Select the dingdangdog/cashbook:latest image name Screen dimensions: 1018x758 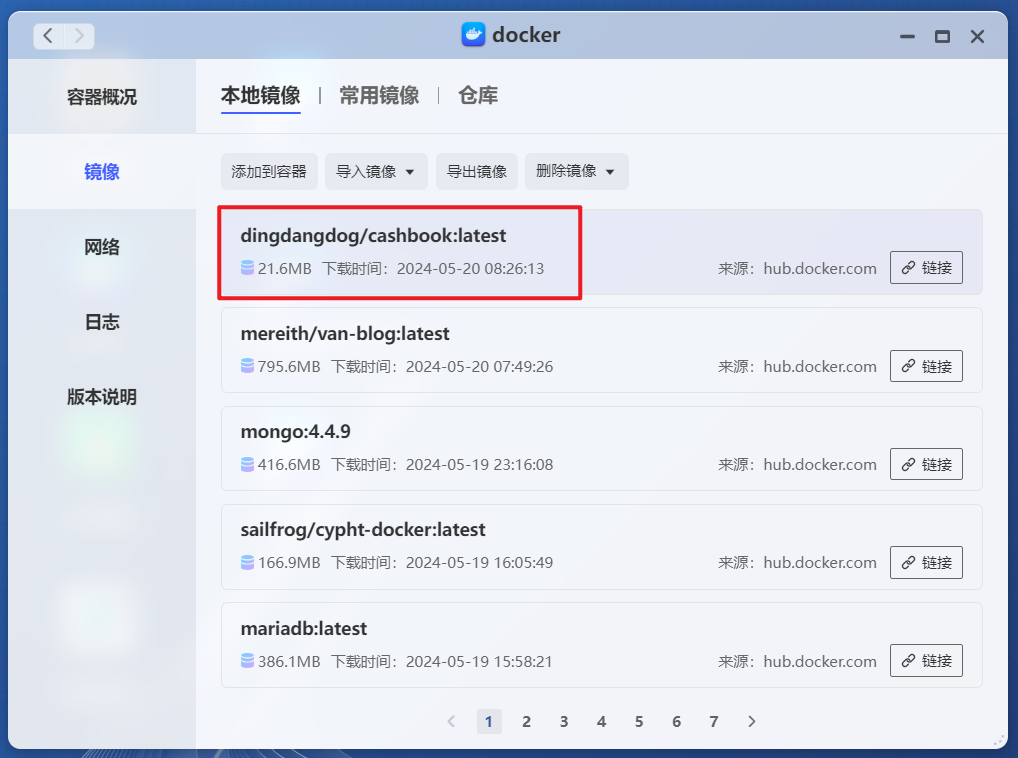[x=373, y=236]
